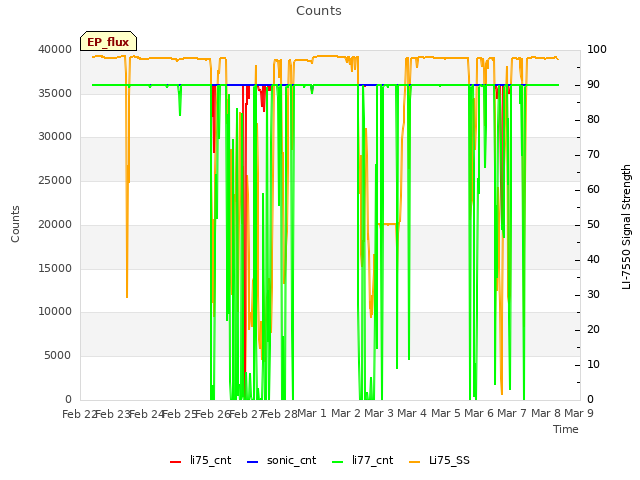Click the Mar 8 date tick
640x480 pixels.
(x=546, y=413)
